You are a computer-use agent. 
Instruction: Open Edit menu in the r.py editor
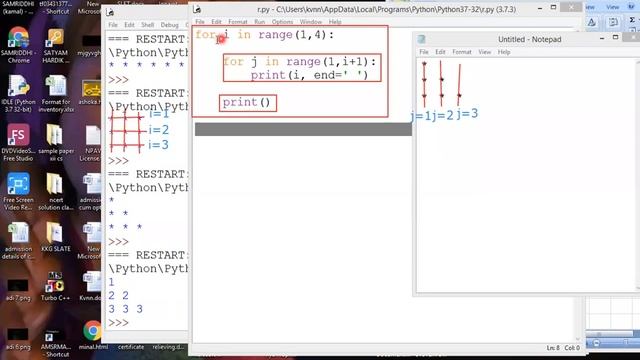pyautogui.click(x=216, y=22)
